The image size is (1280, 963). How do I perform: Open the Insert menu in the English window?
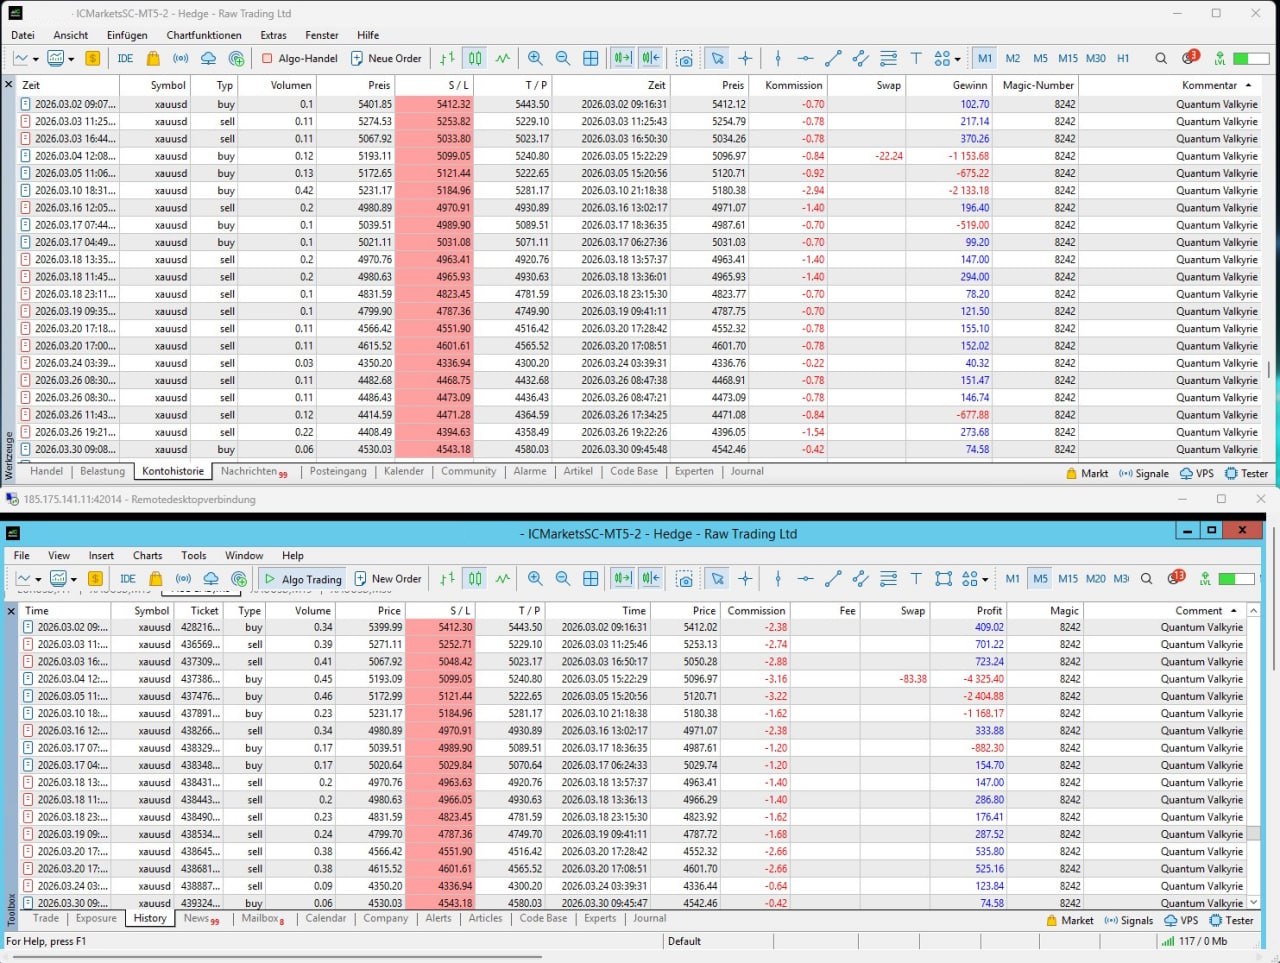click(x=101, y=555)
